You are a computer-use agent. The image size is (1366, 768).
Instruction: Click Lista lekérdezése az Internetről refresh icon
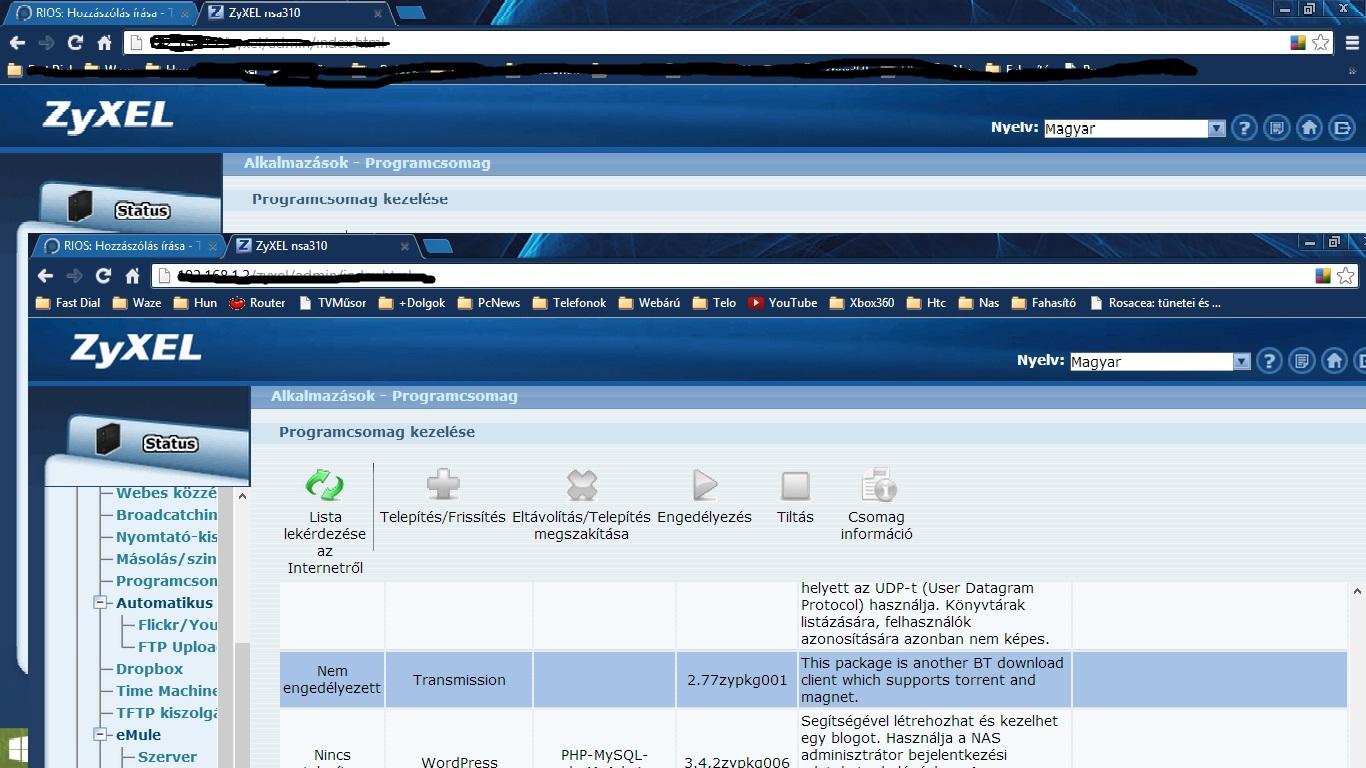coord(325,485)
